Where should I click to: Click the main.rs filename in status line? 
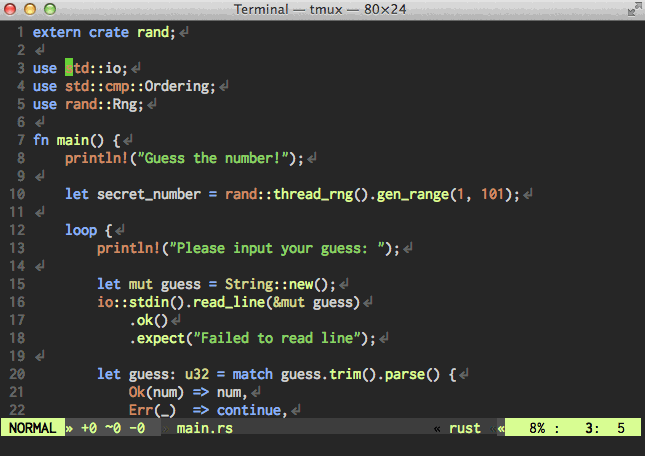click(x=204, y=428)
